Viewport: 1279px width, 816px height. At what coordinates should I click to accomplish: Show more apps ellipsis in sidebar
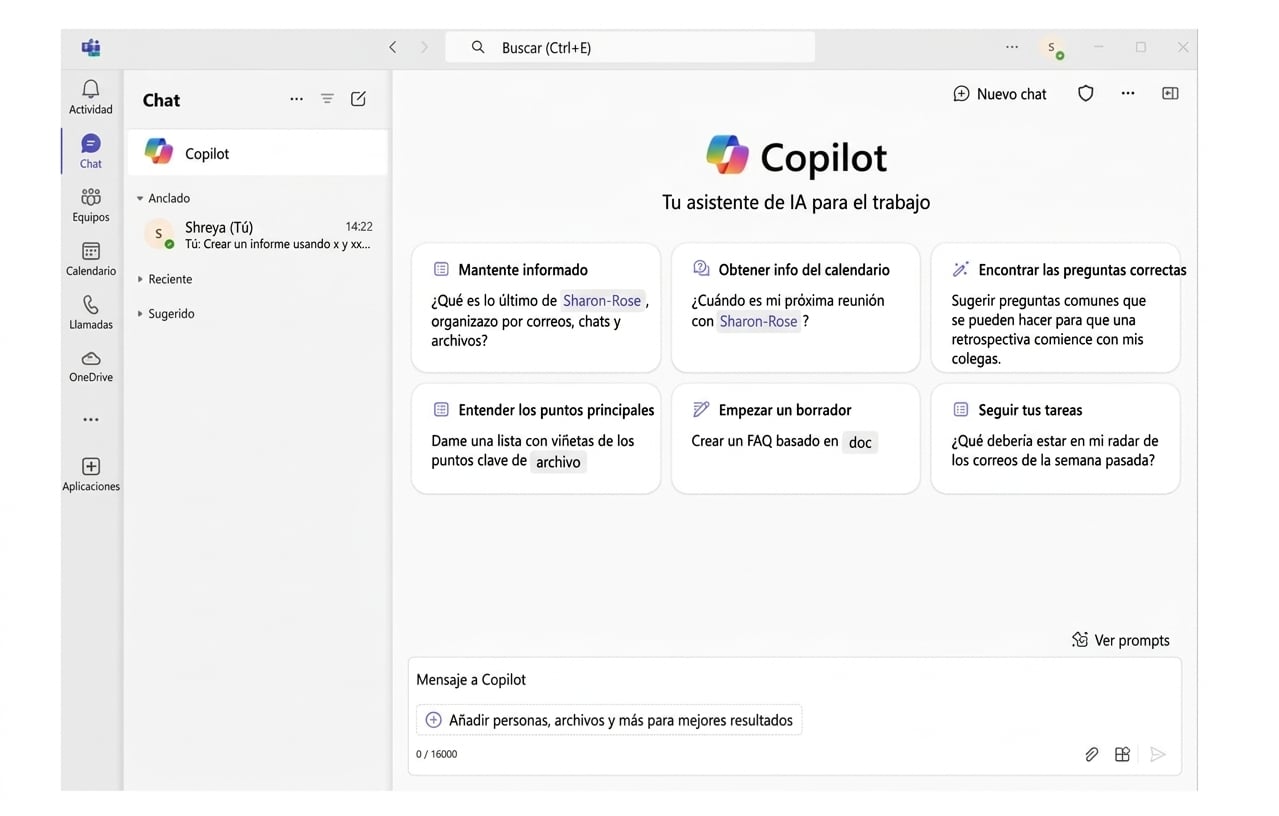[x=90, y=420]
